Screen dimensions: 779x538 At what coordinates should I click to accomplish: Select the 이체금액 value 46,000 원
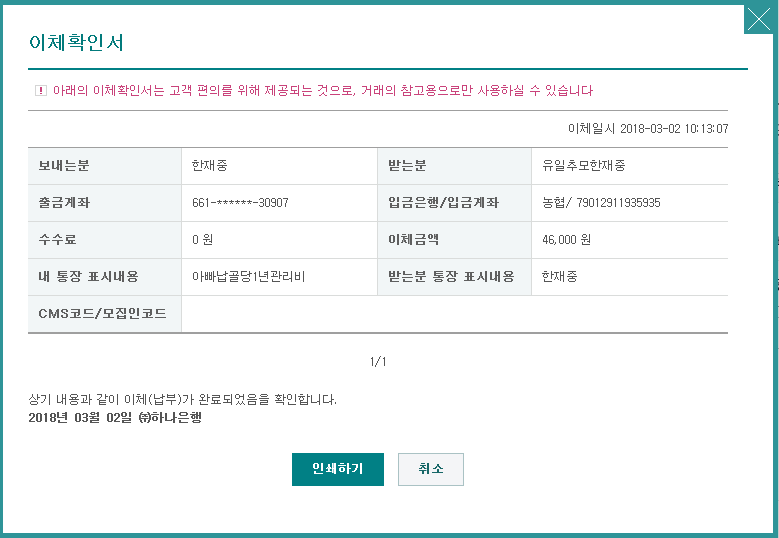[x=566, y=240]
